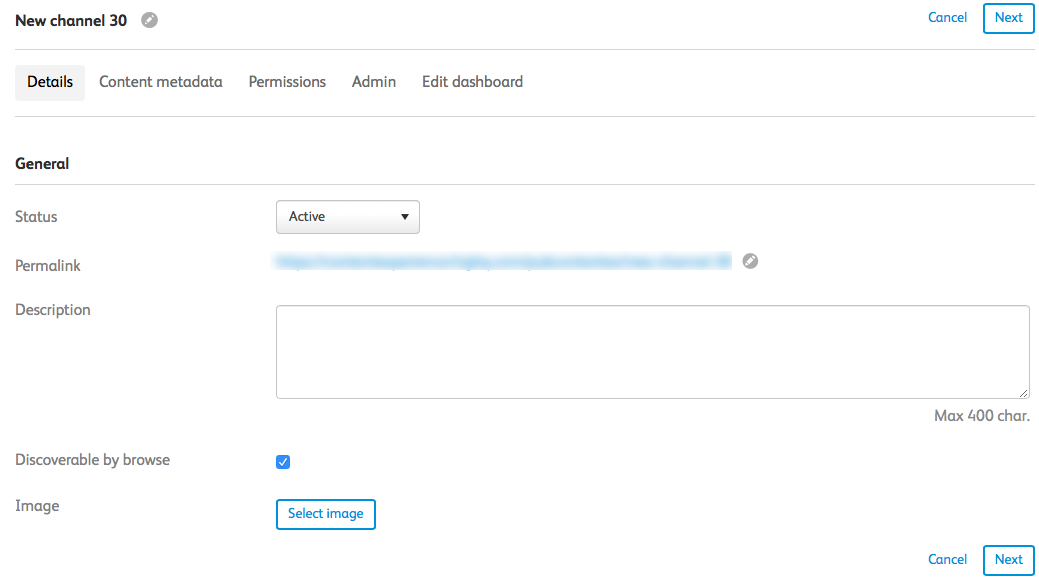Click the Details tab
This screenshot has width=1039, height=581.
(x=50, y=82)
